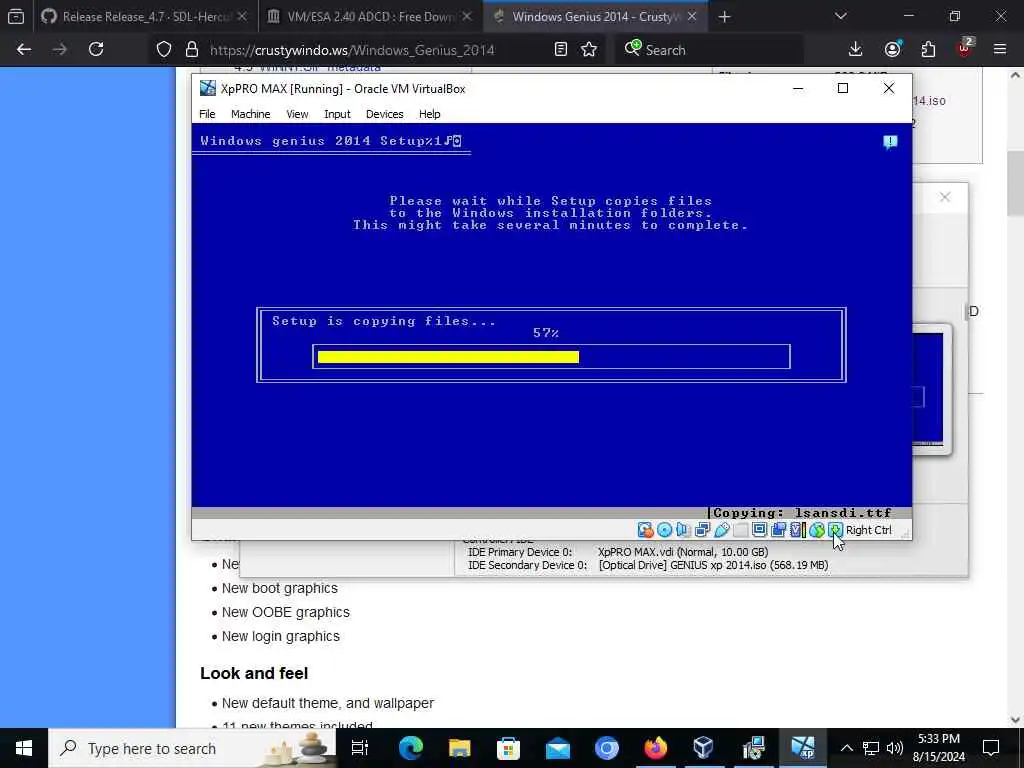Launch Microsoft Edge from the taskbar
Image resolution: width=1024 pixels, height=768 pixels.
(x=411, y=748)
